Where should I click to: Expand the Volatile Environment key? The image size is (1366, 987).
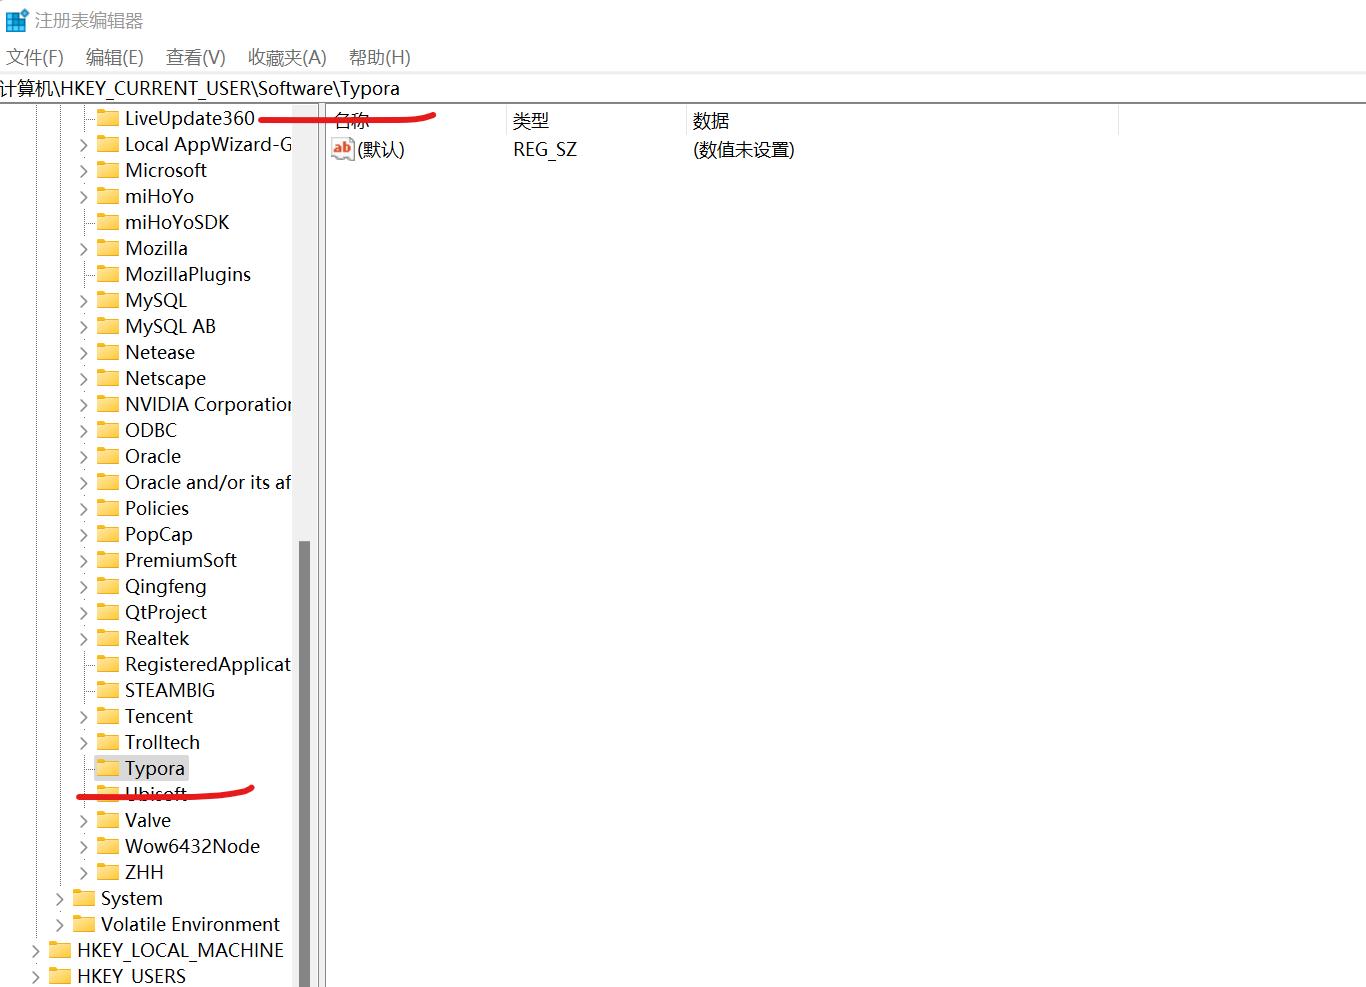pos(60,924)
